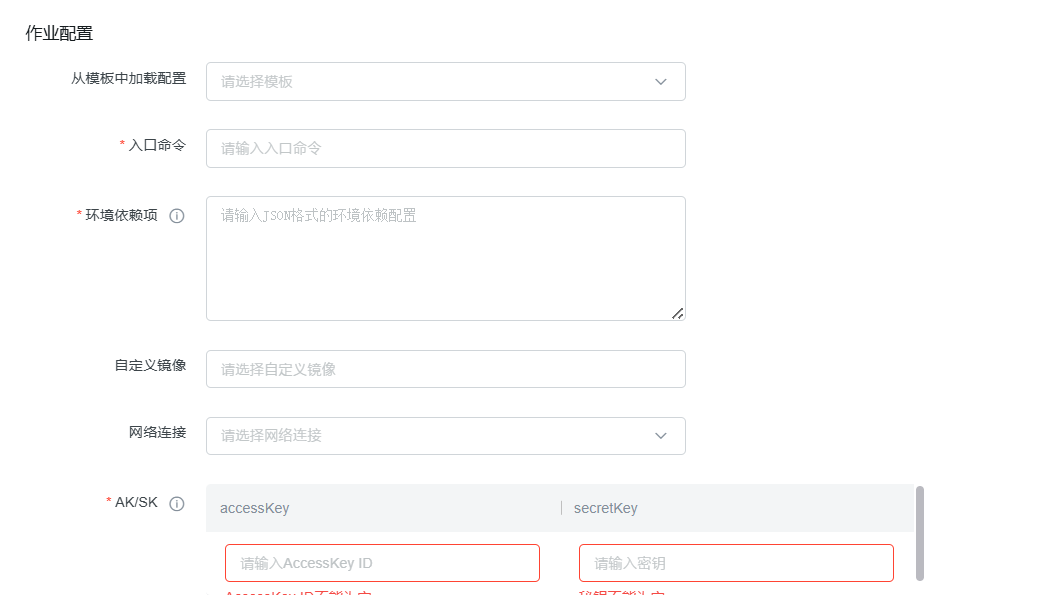Click the 网络连接 field label

tap(157, 432)
